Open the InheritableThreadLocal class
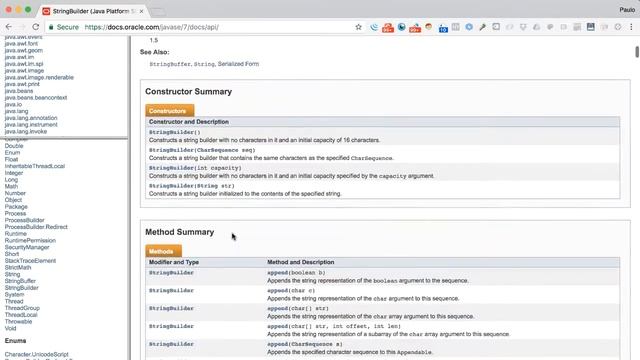Viewport: 640px width, 360px height. (35, 166)
